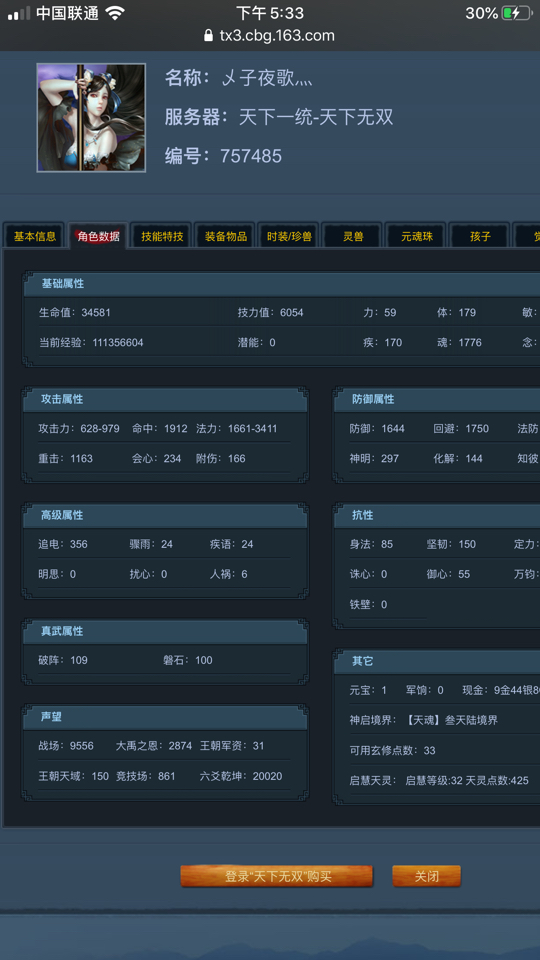This screenshot has height=960, width=540.
Task: Tap the character avatar portrait
Action: 91,118
